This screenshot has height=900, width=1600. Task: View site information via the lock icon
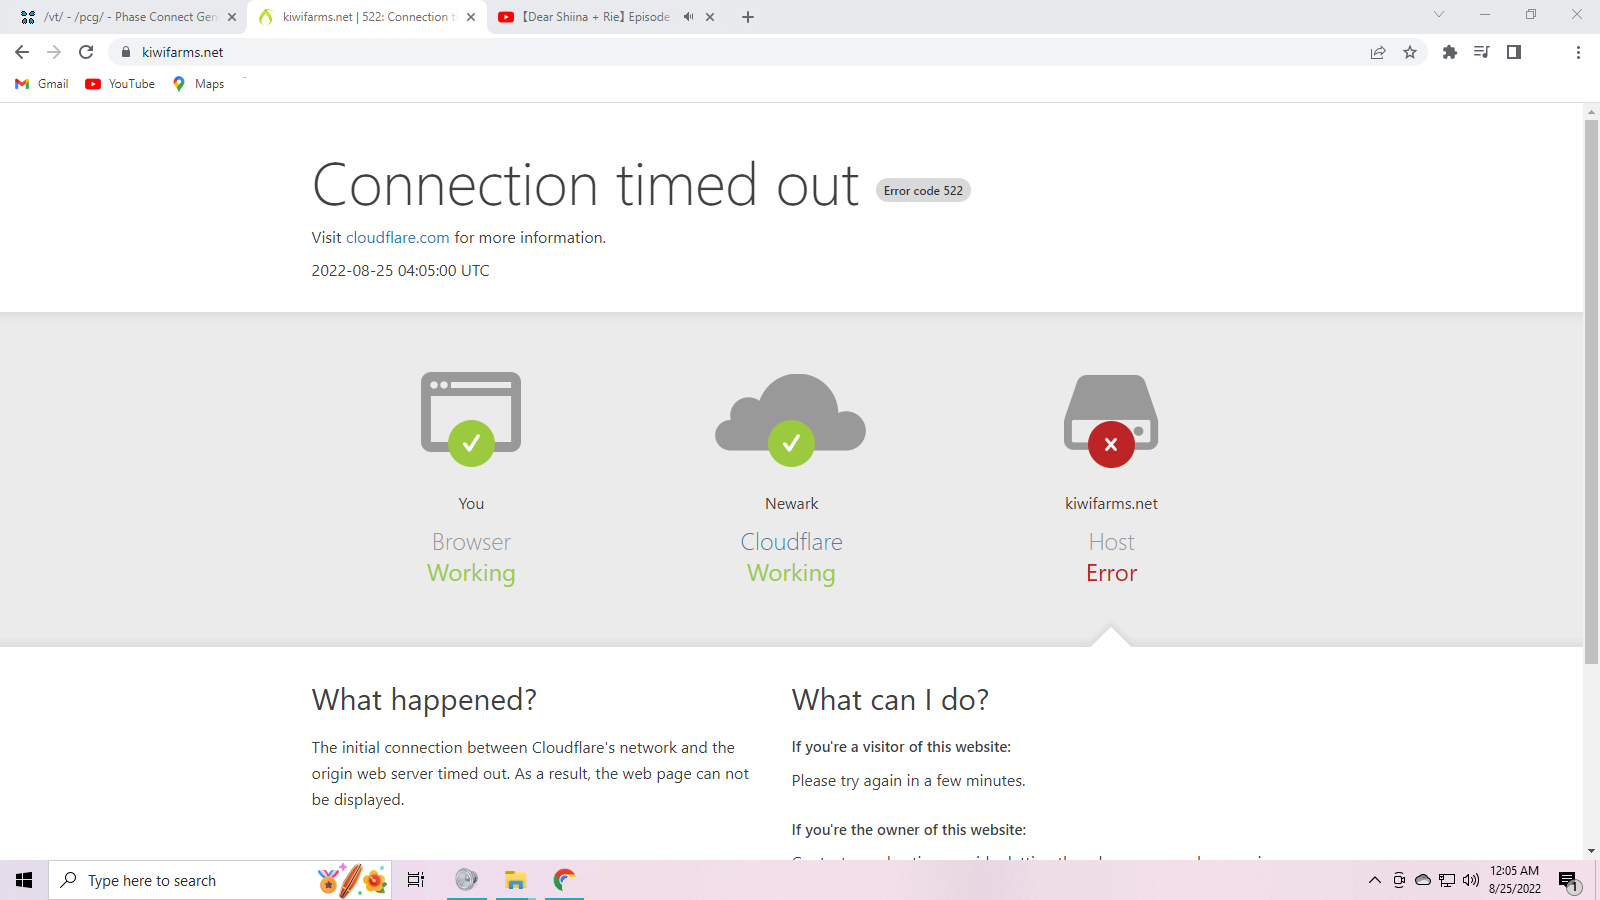pos(126,52)
